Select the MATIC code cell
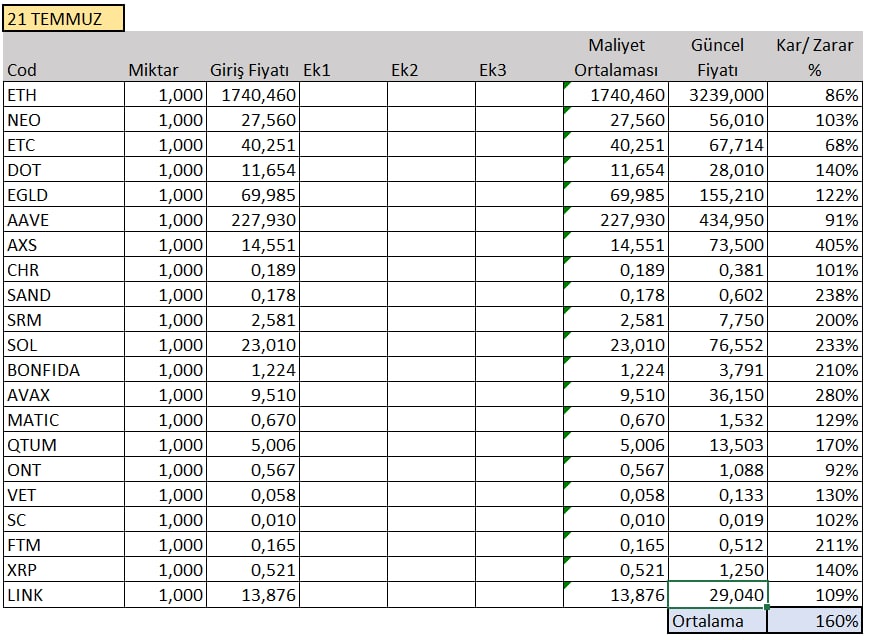The height and width of the screenshot is (640, 873). click(x=63, y=420)
